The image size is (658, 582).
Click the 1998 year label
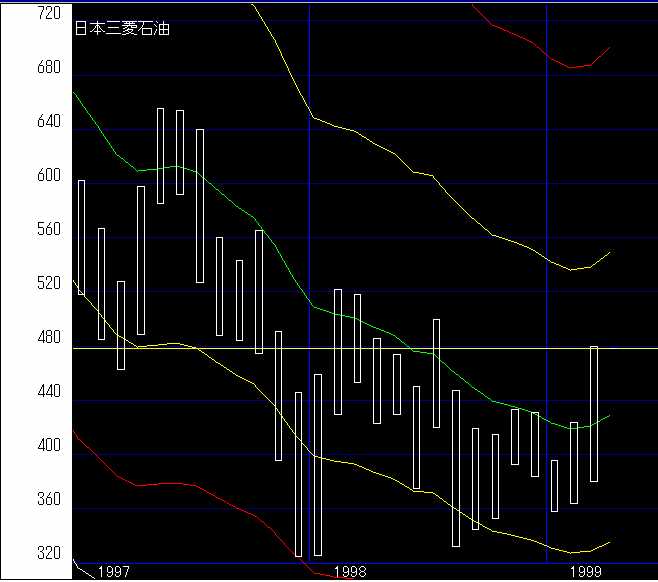click(x=349, y=571)
